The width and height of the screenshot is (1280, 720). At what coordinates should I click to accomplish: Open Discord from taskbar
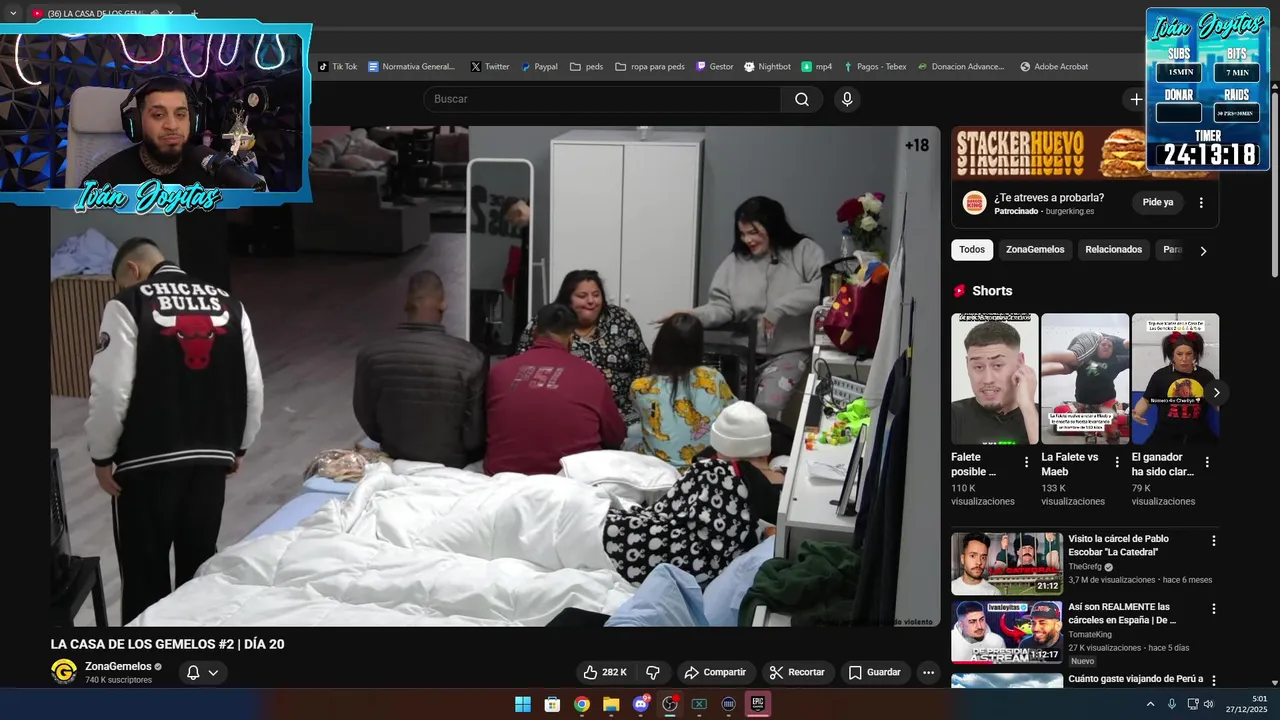click(641, 704)
